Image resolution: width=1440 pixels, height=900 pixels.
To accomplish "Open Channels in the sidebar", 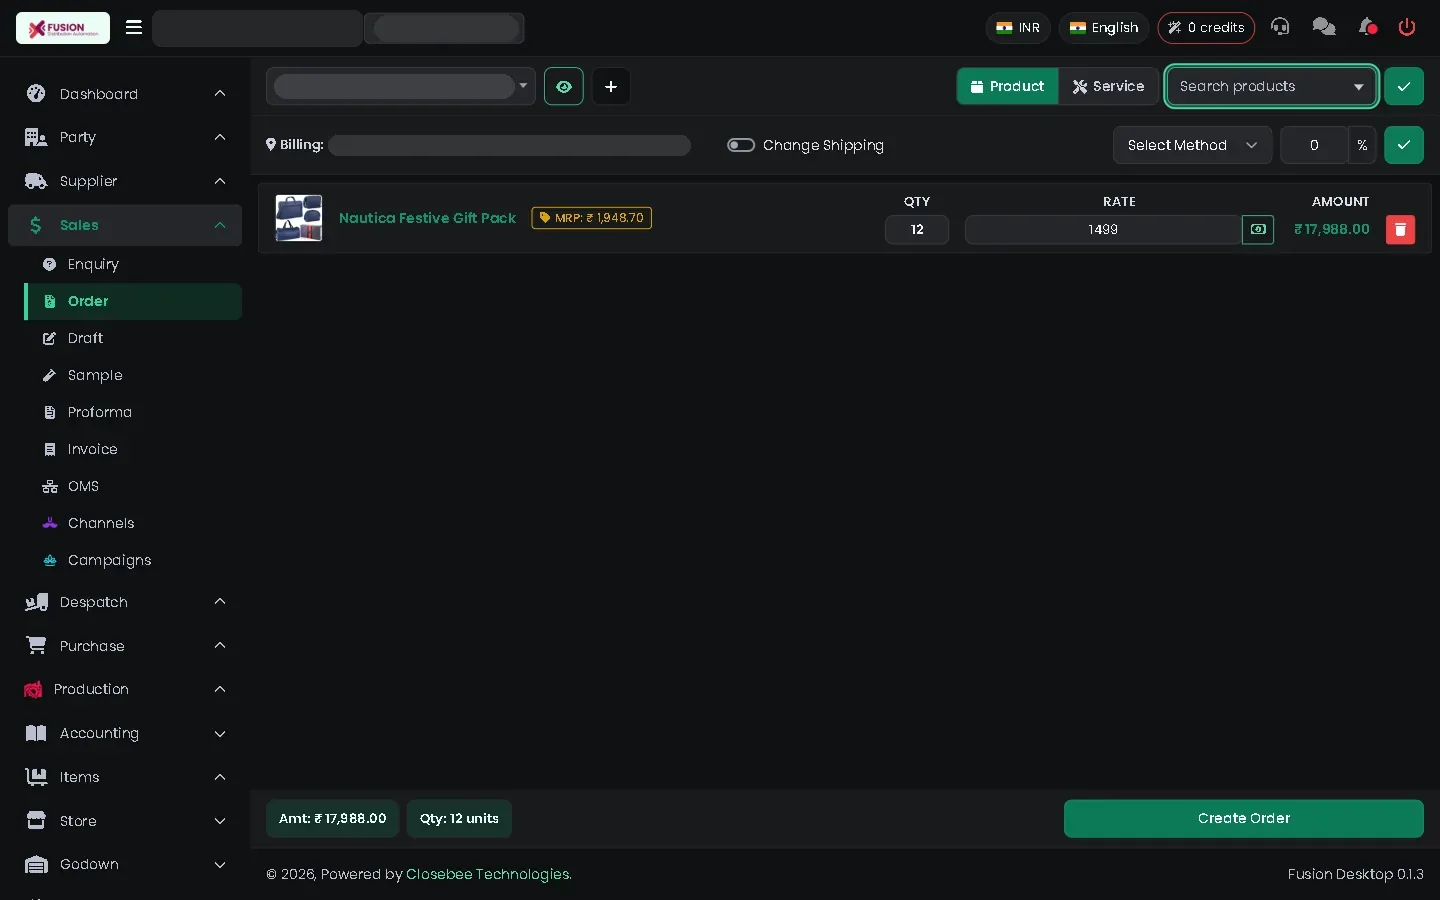I will (x=133, y=523).
